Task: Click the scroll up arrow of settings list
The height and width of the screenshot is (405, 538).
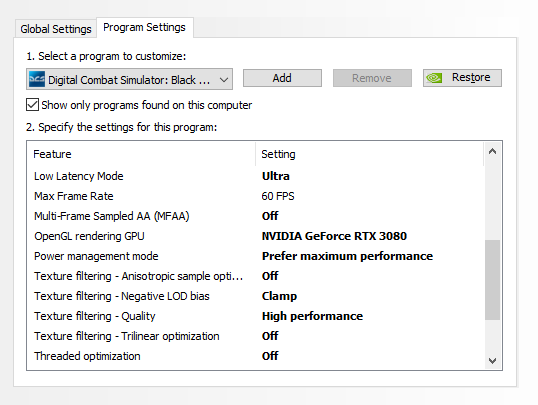Action: (492, 151)
